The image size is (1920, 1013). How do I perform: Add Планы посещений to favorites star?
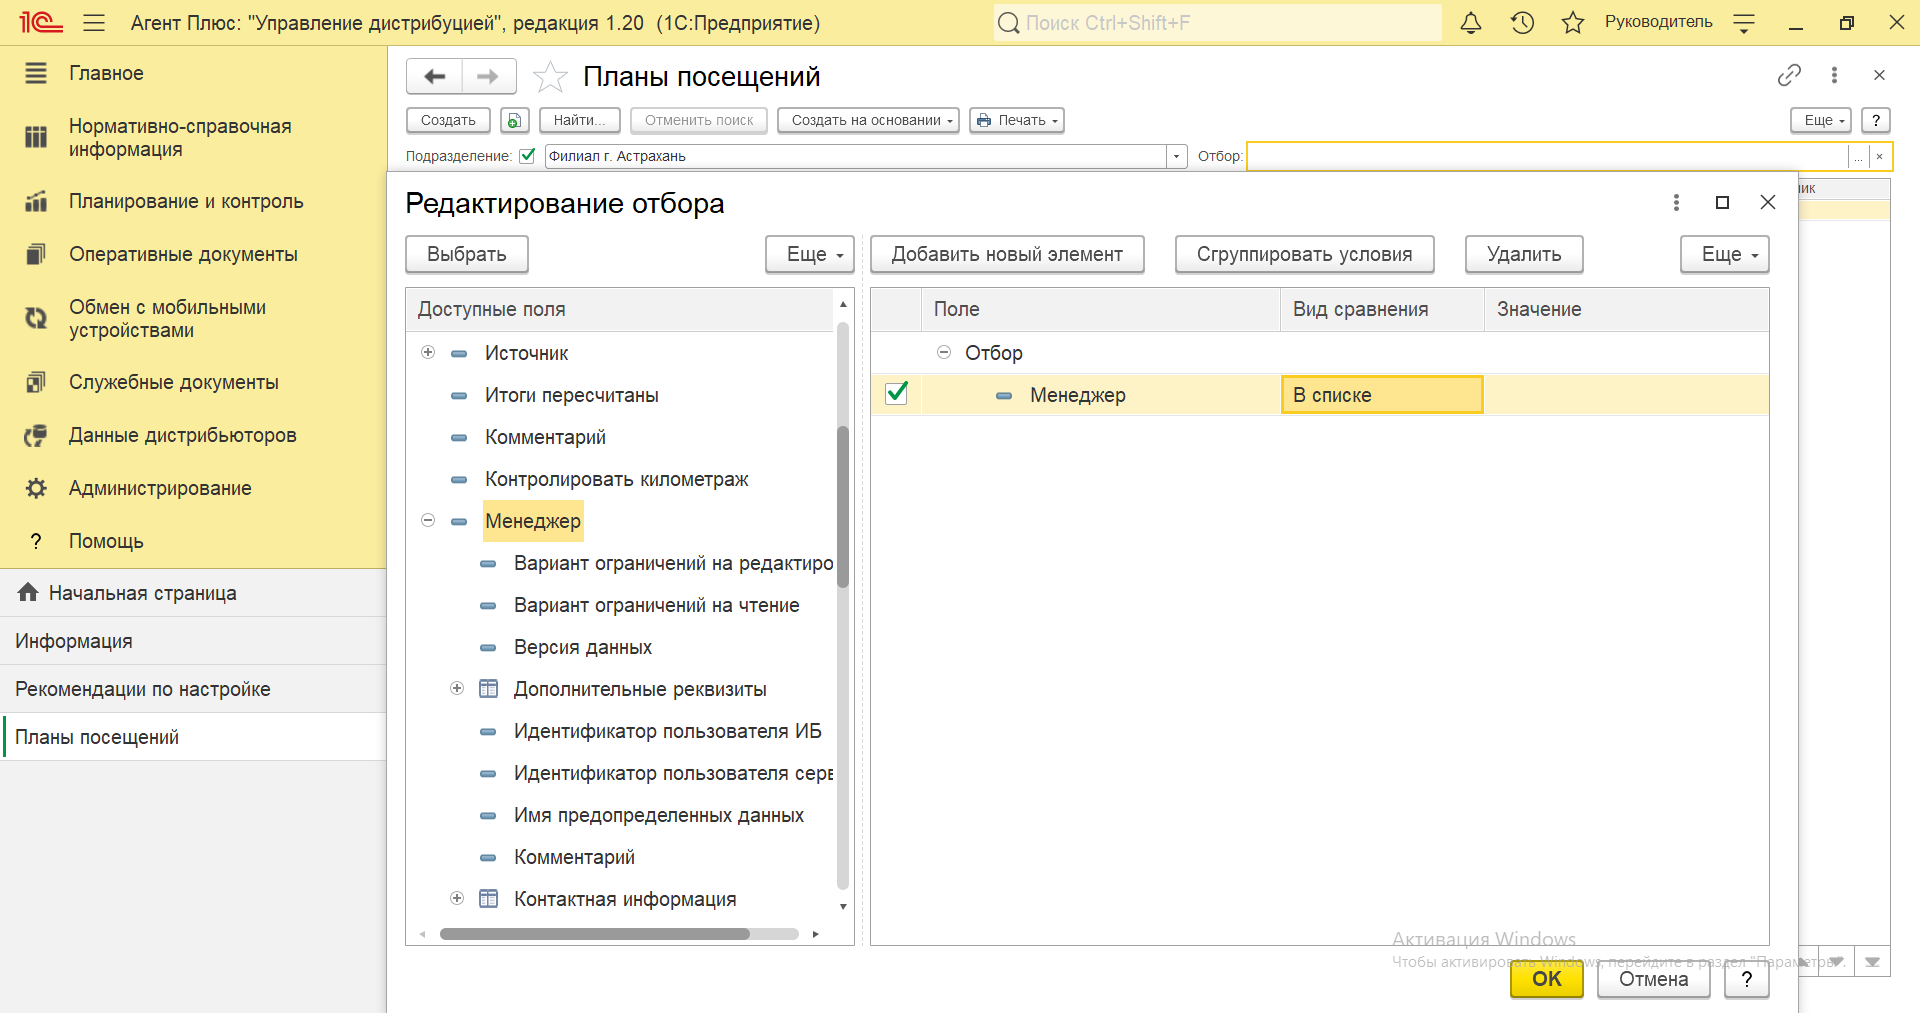click(550, 76)
